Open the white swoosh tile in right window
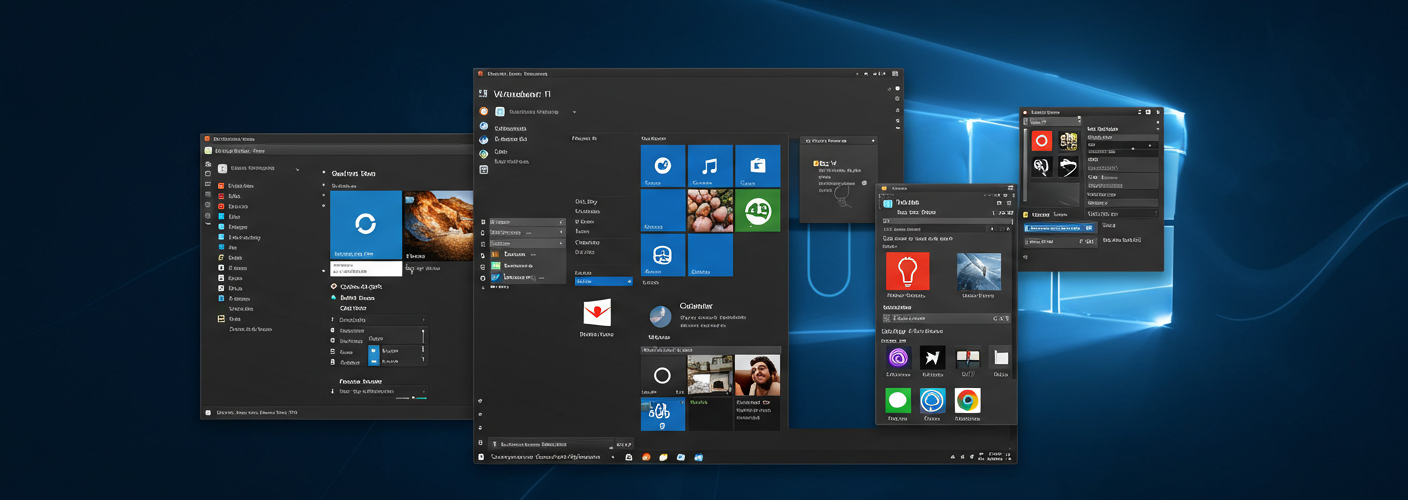Screen dimensions: 1408x500 click(x=1069, y=167)
